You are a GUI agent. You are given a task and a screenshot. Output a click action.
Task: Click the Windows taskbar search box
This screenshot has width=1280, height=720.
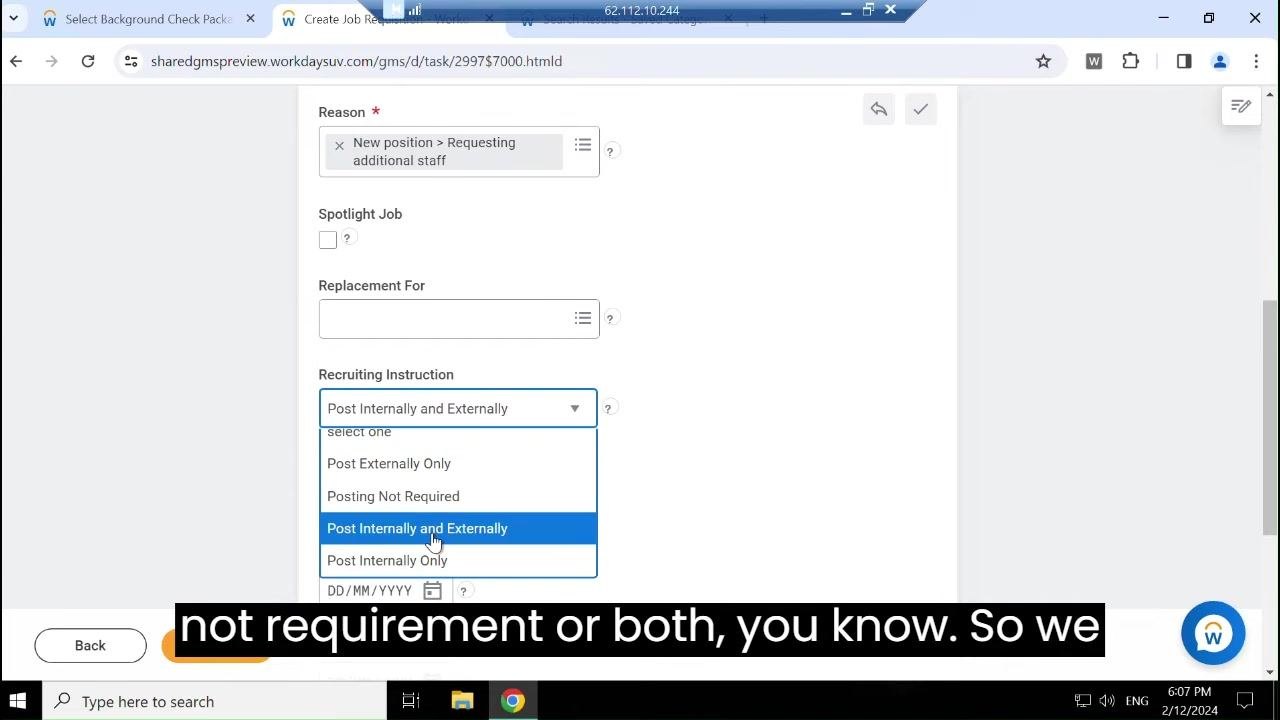pyautogui.click(x=214, y=701)
